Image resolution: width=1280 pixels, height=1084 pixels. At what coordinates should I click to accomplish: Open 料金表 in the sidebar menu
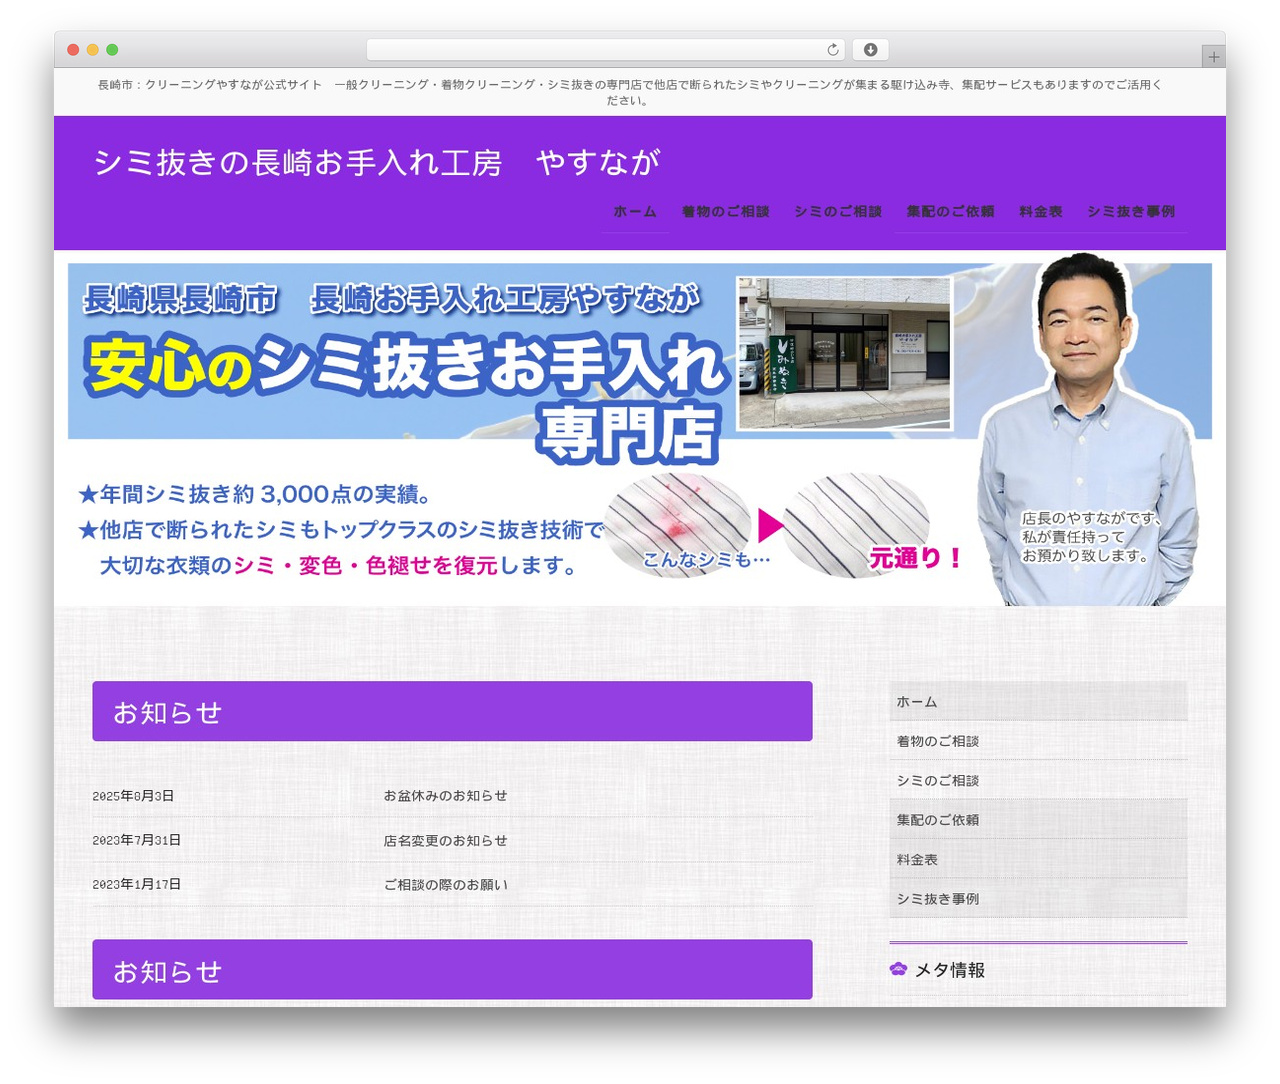pyautogui.click(x=1038, y=859)
